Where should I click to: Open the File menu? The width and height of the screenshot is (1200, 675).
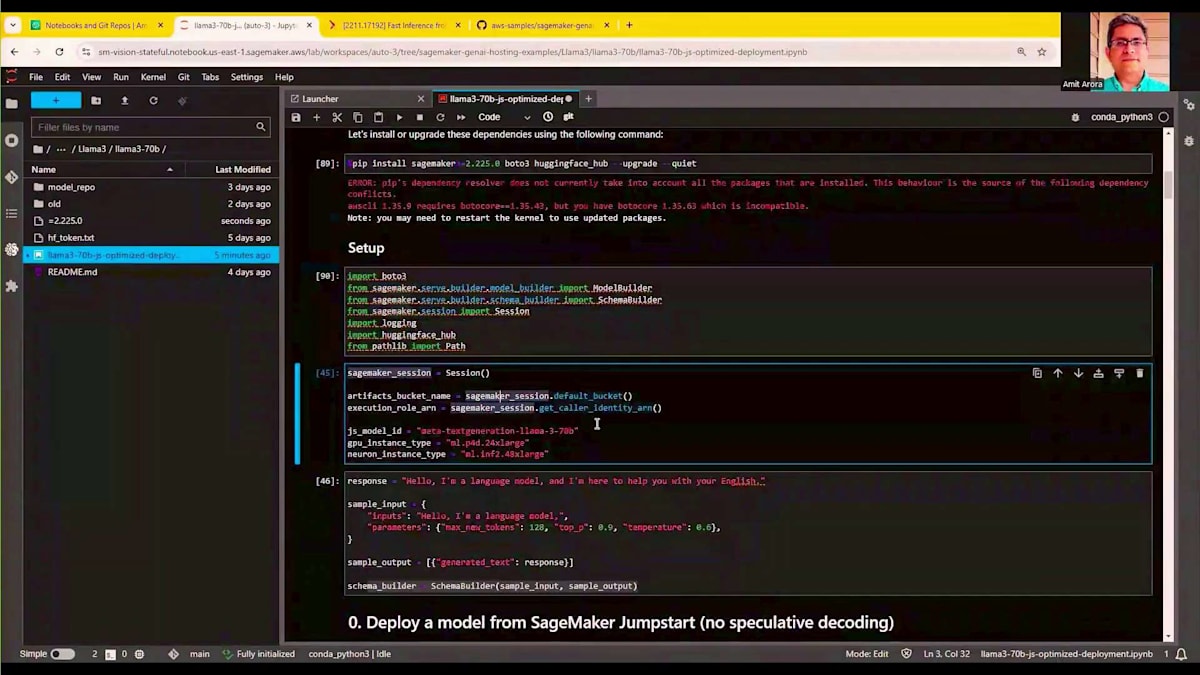[x=36, y=77]
